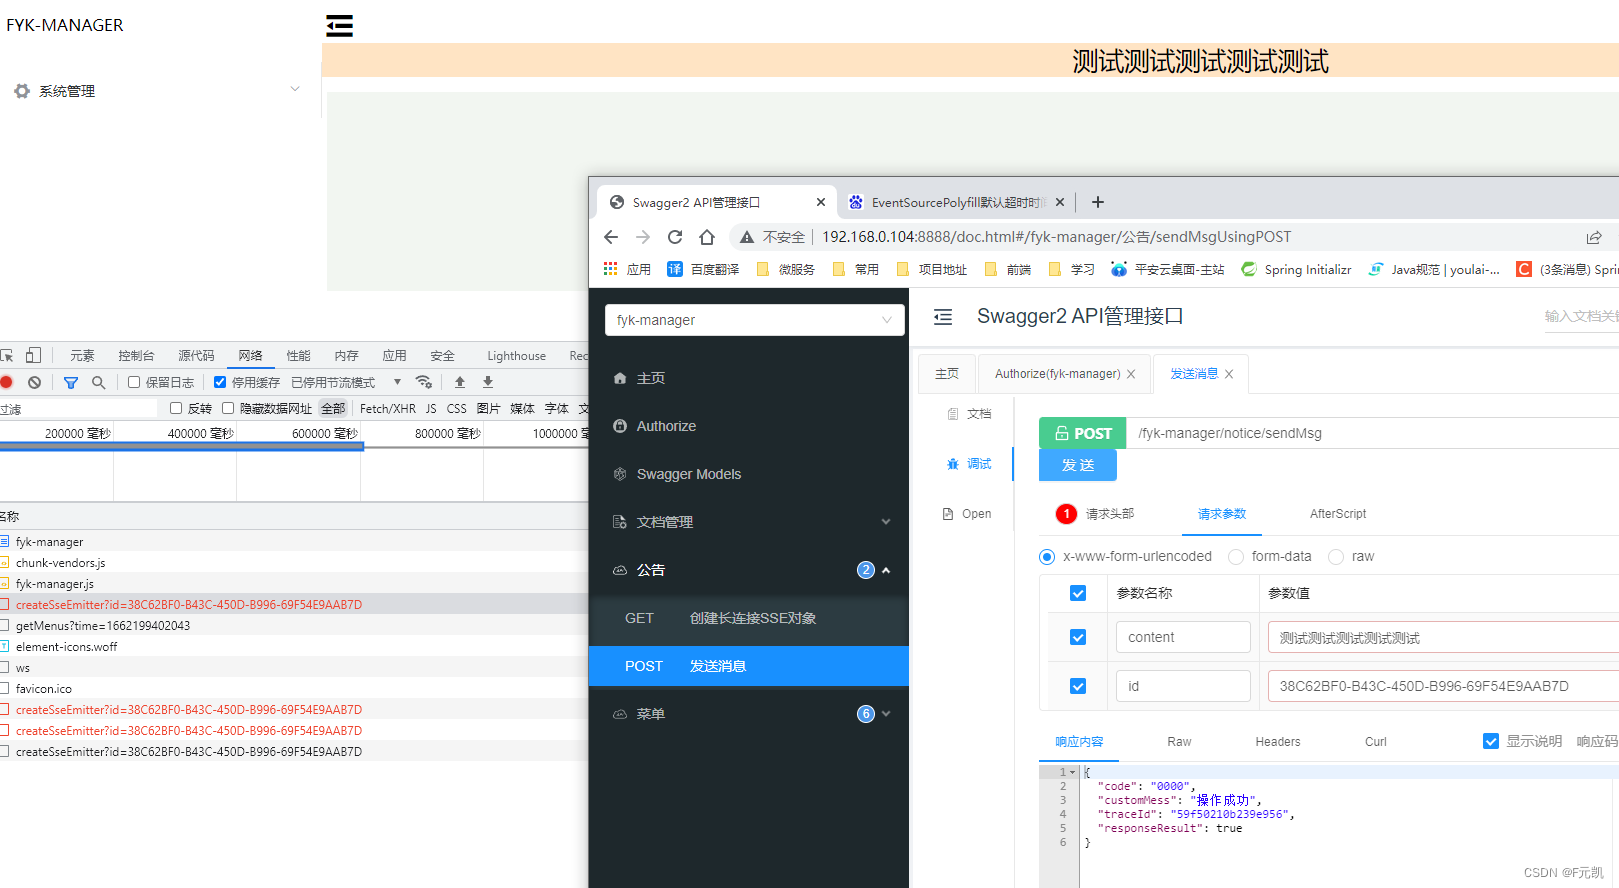
Task: Check the 反转 filter checkbox
Action: pos(176,408)
